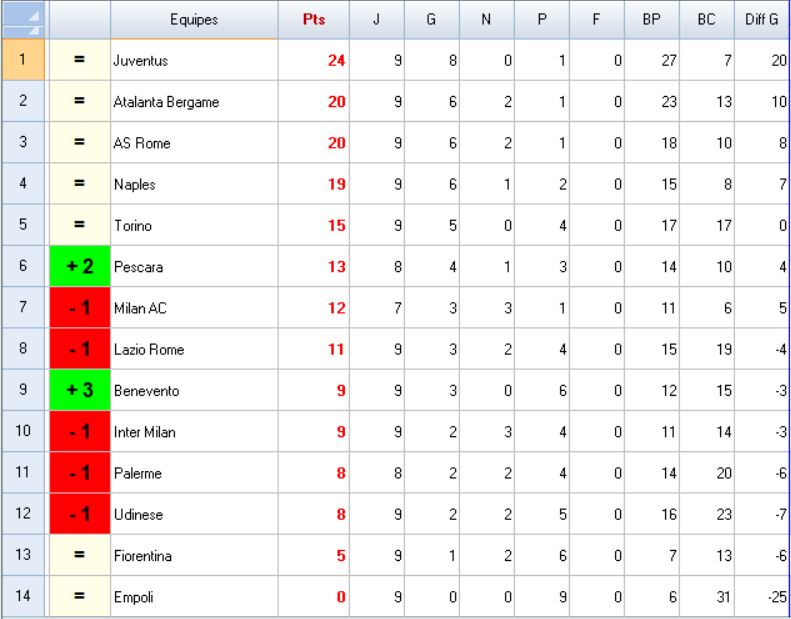Click the Equipes column header
This screenshot has height=619, width=791.
click(x=193, y=19)
